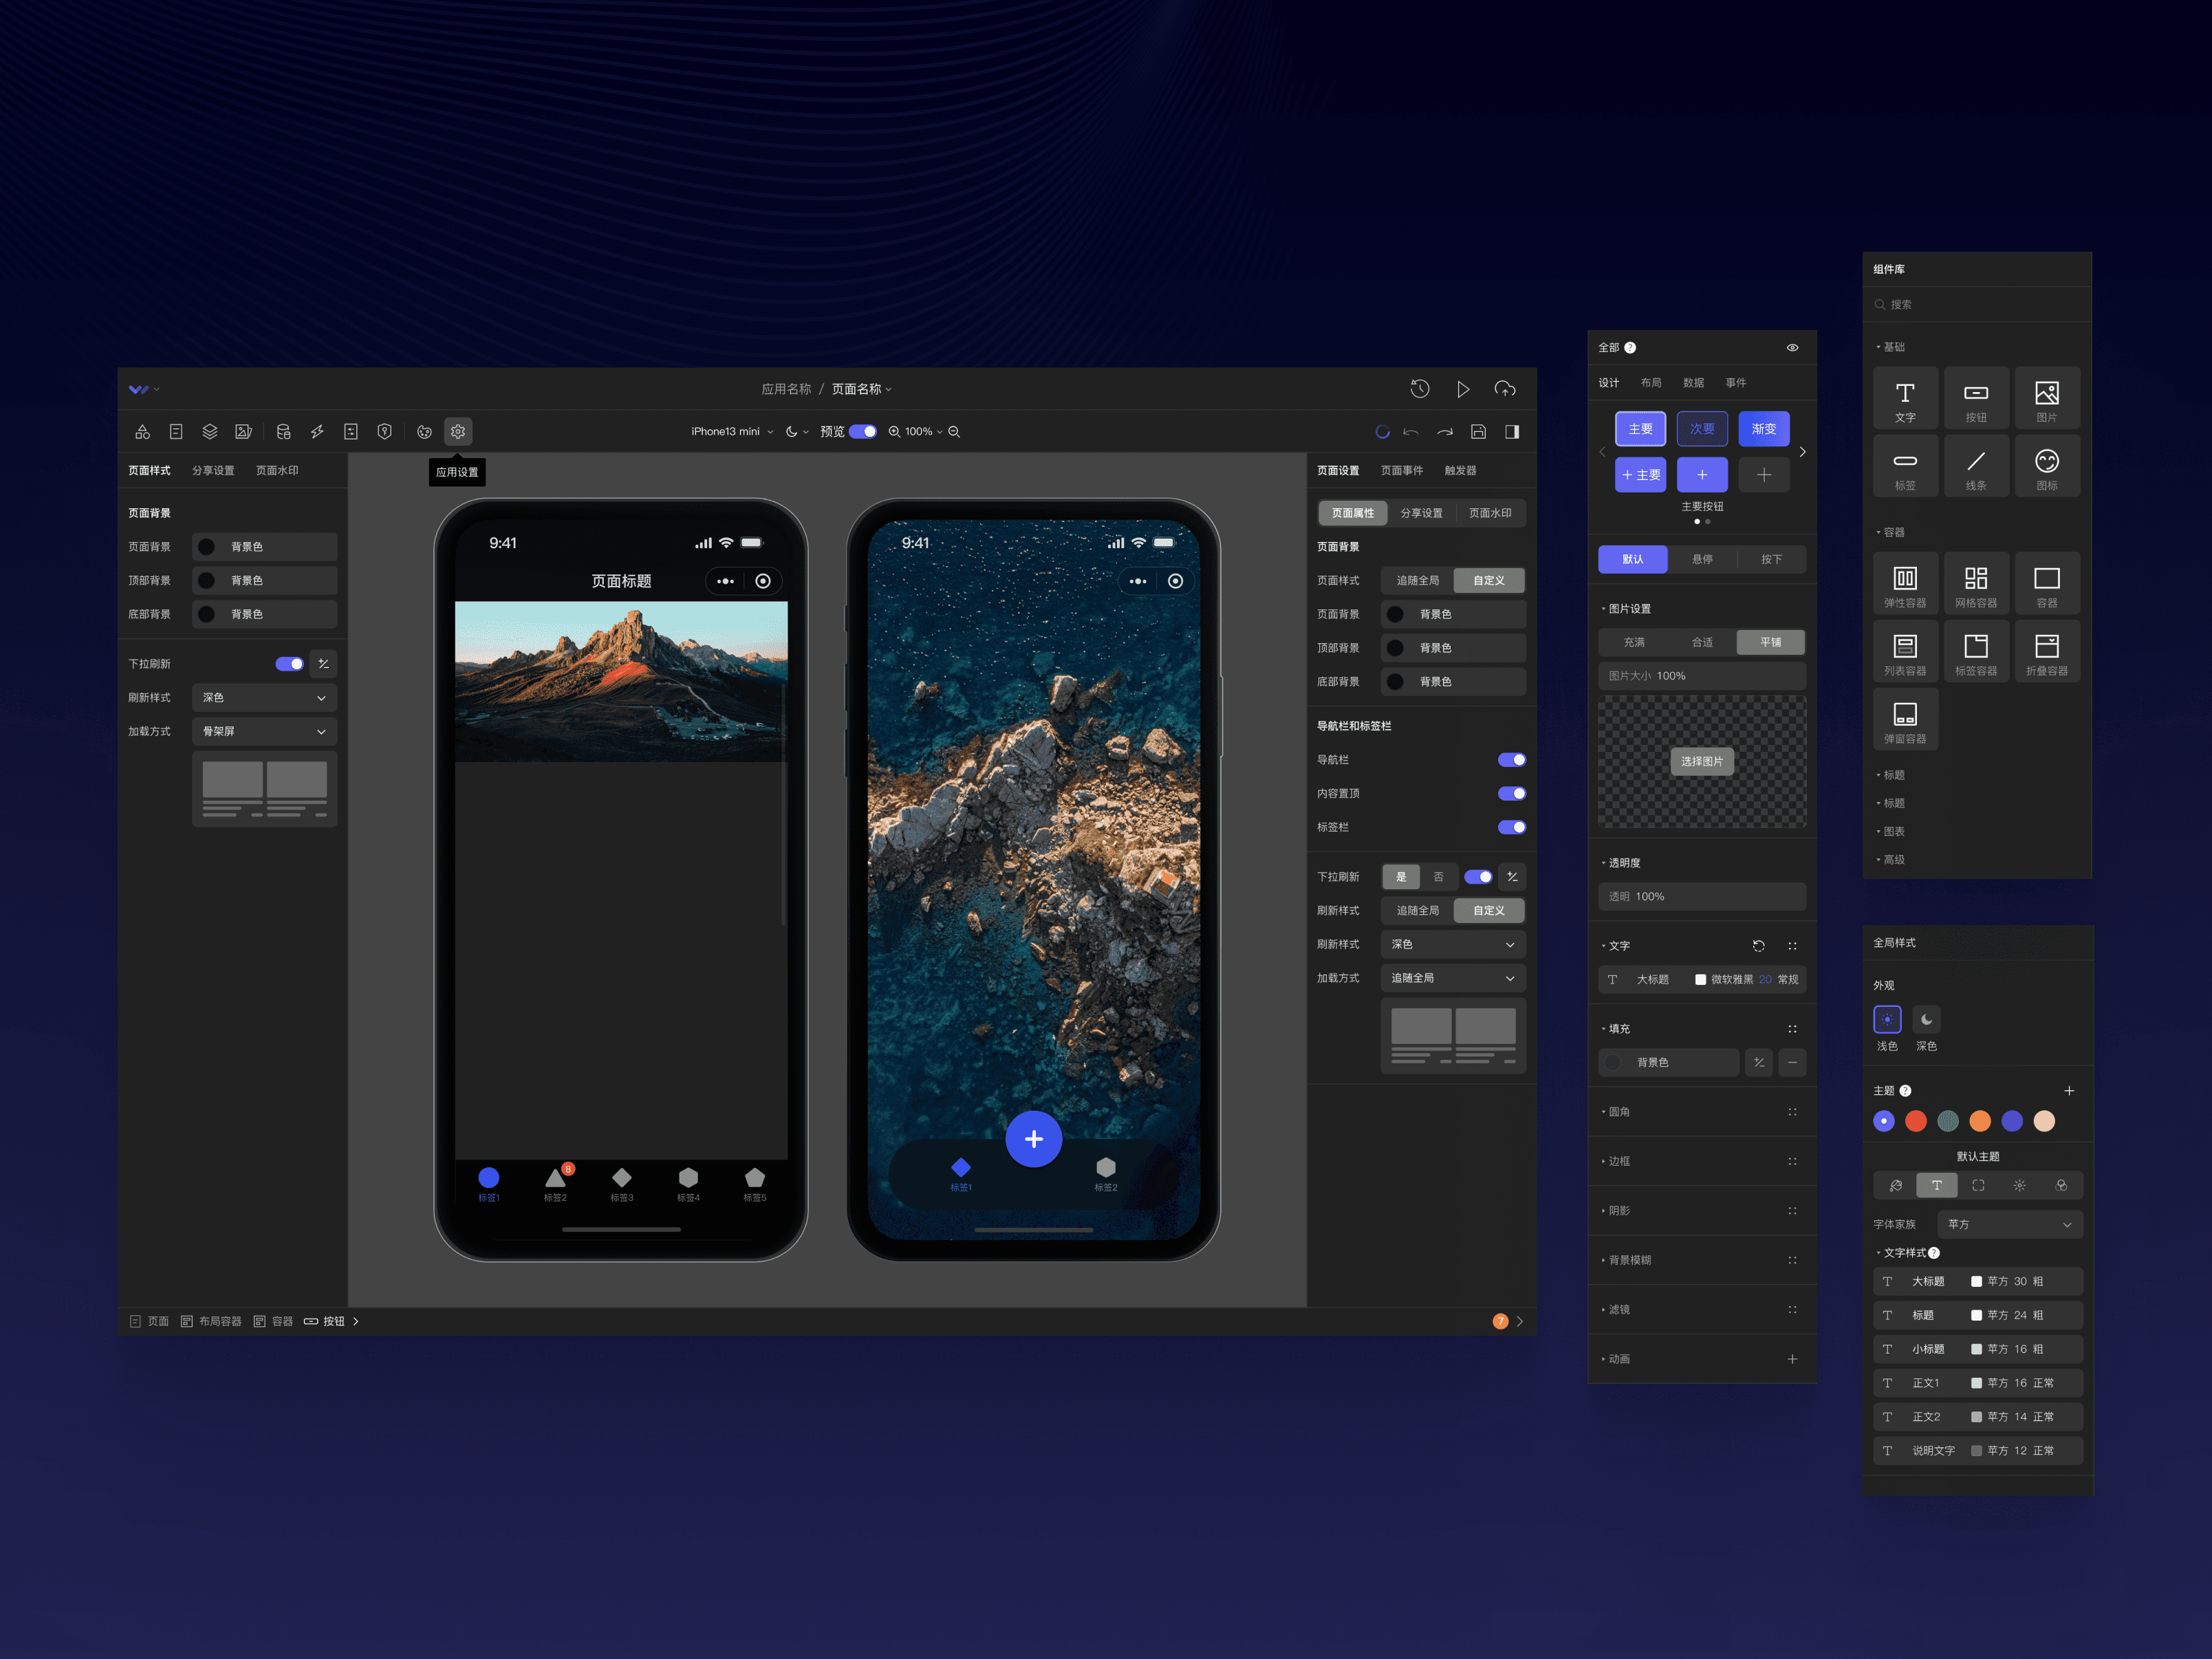2212x1659 pixels.
Task: Open the version history clock icon
Action: [1420, 389]
